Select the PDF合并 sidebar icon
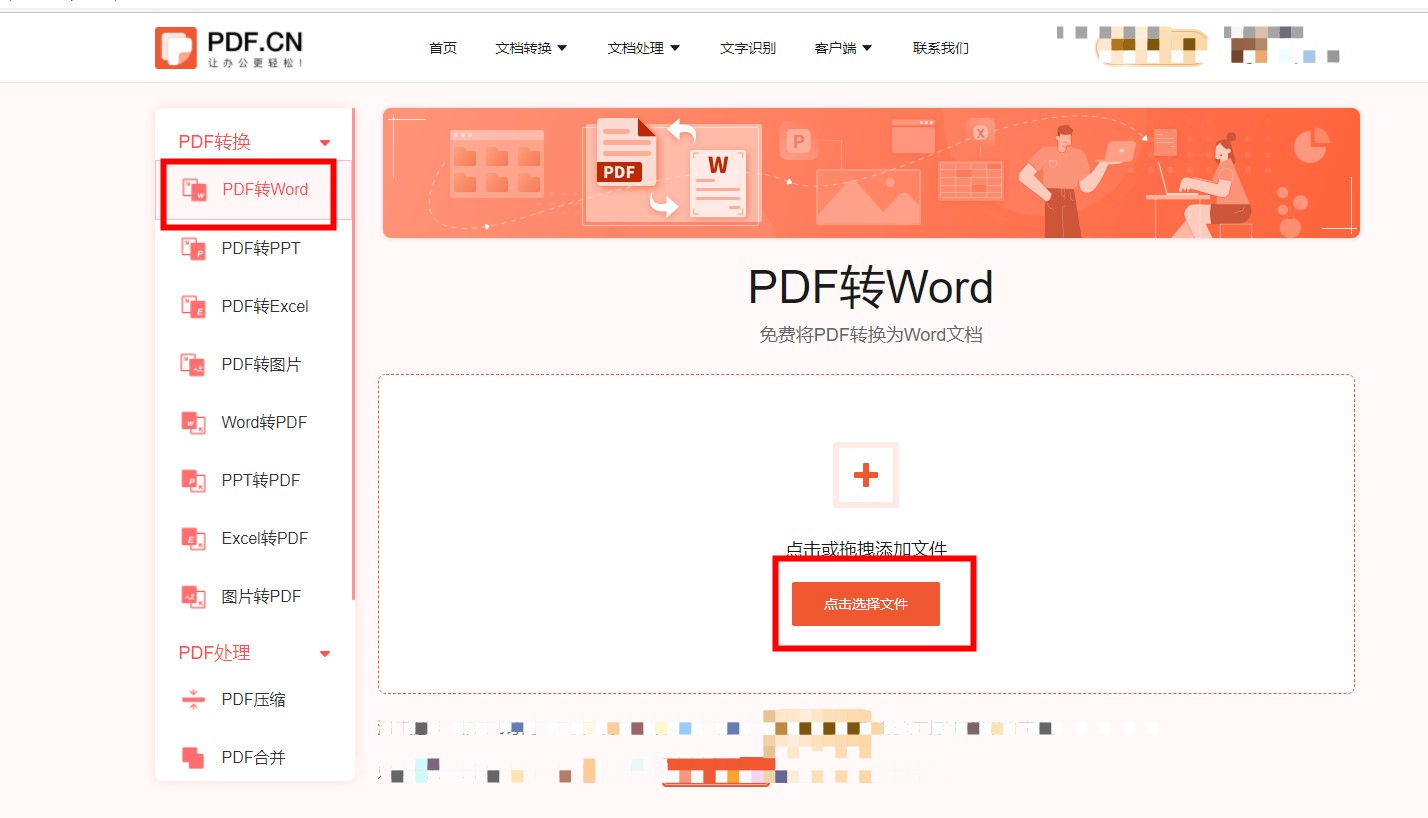Image resolution: width=1428 pixels, height=818 pixels. [x=193, y=757]
